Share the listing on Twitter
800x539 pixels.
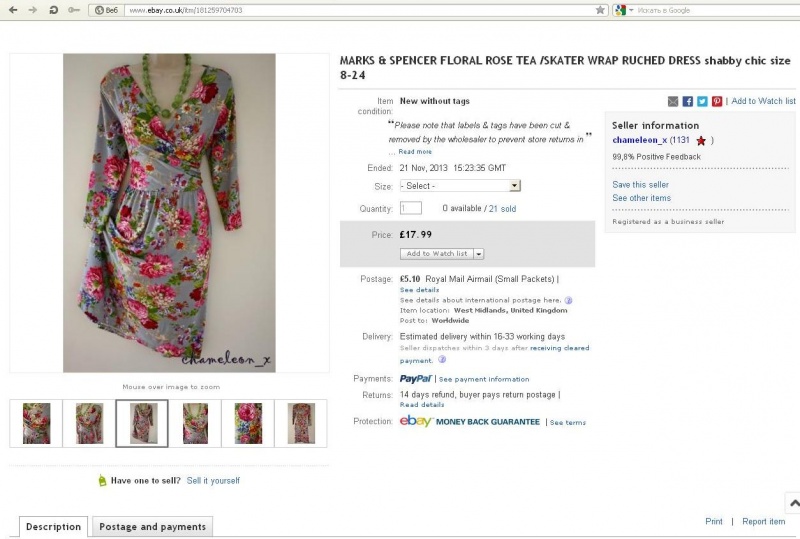[x=702, y=101]
